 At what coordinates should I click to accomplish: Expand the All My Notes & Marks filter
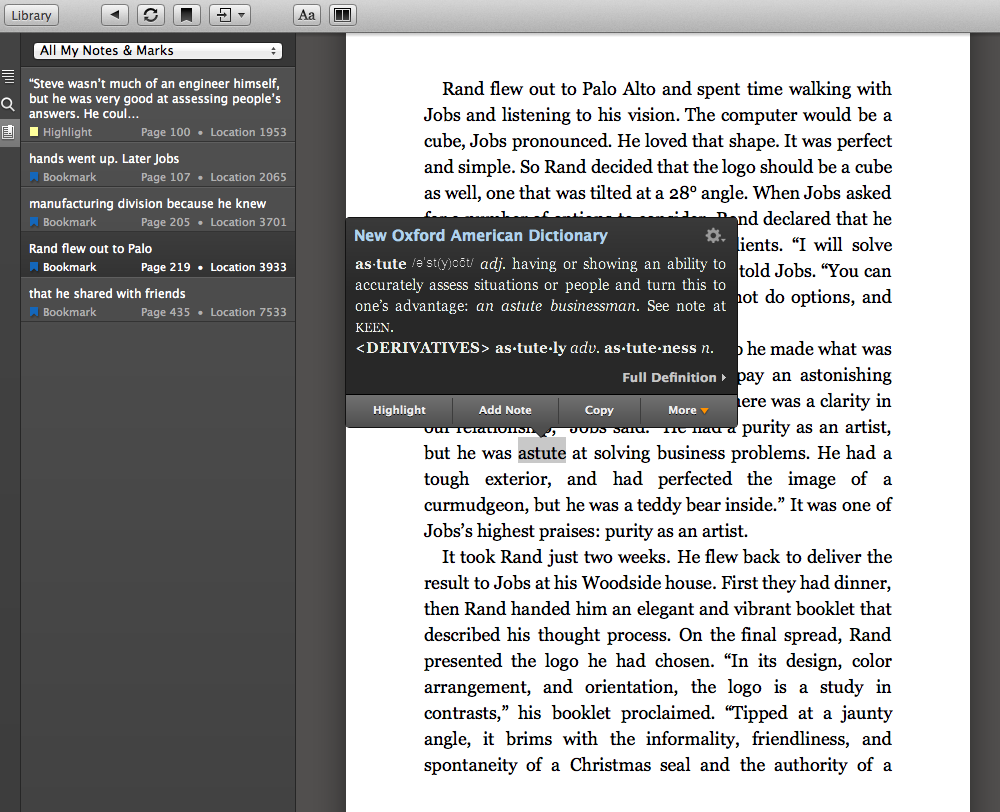(158, 51)
